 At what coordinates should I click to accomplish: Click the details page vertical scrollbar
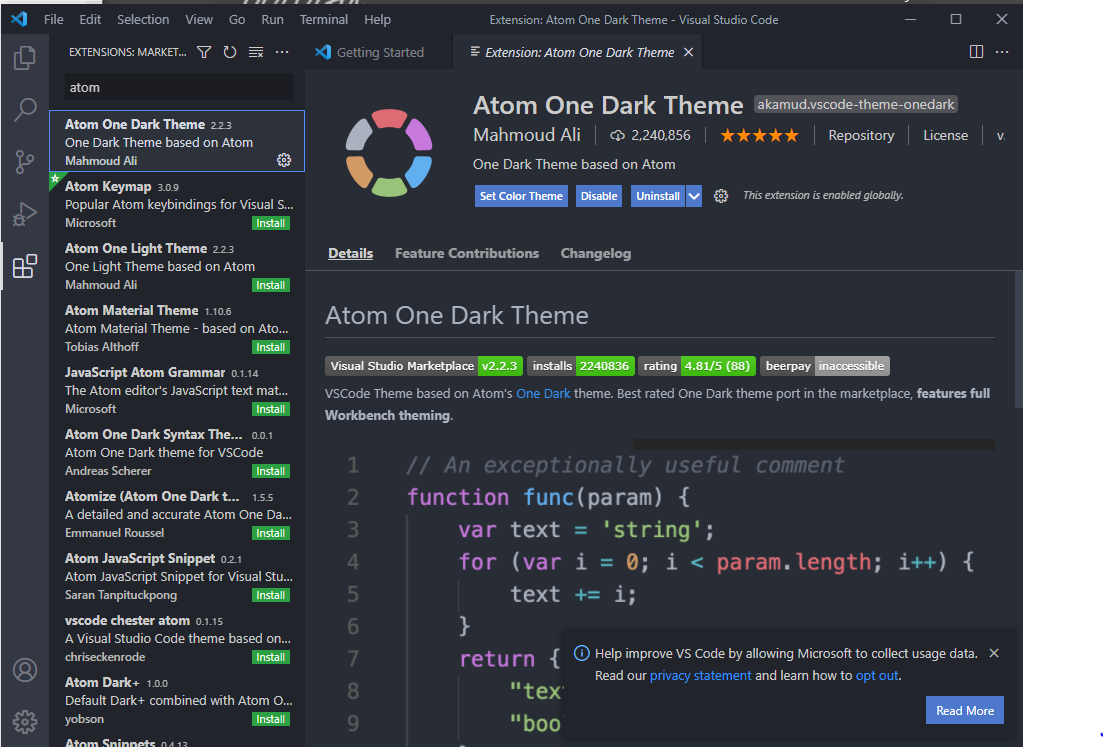pos(1019,339)
